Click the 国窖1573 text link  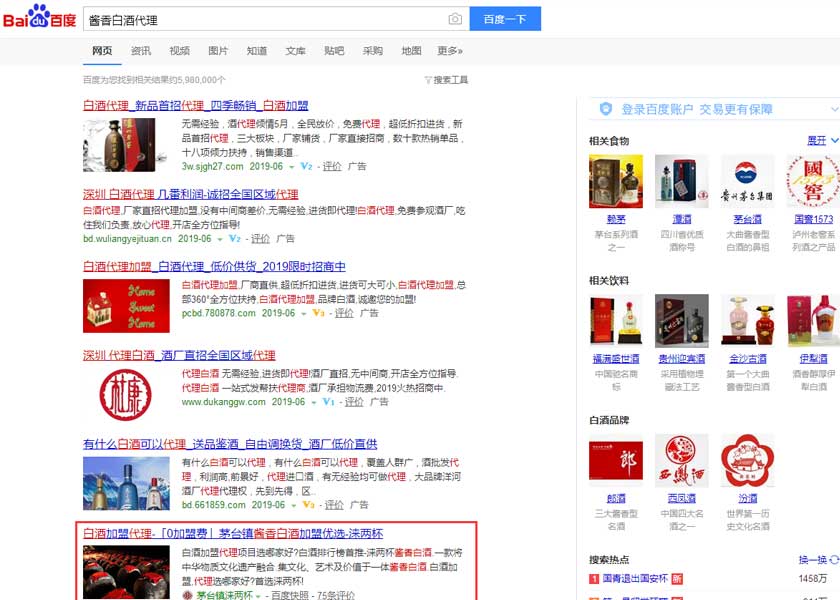[814, 219]
